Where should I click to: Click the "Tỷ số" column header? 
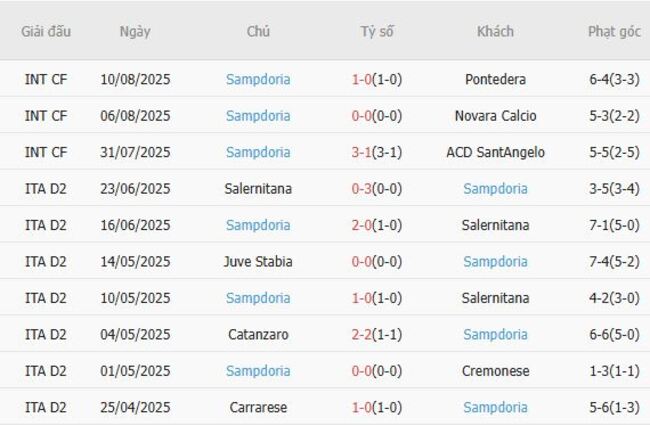tap(377, 31)
